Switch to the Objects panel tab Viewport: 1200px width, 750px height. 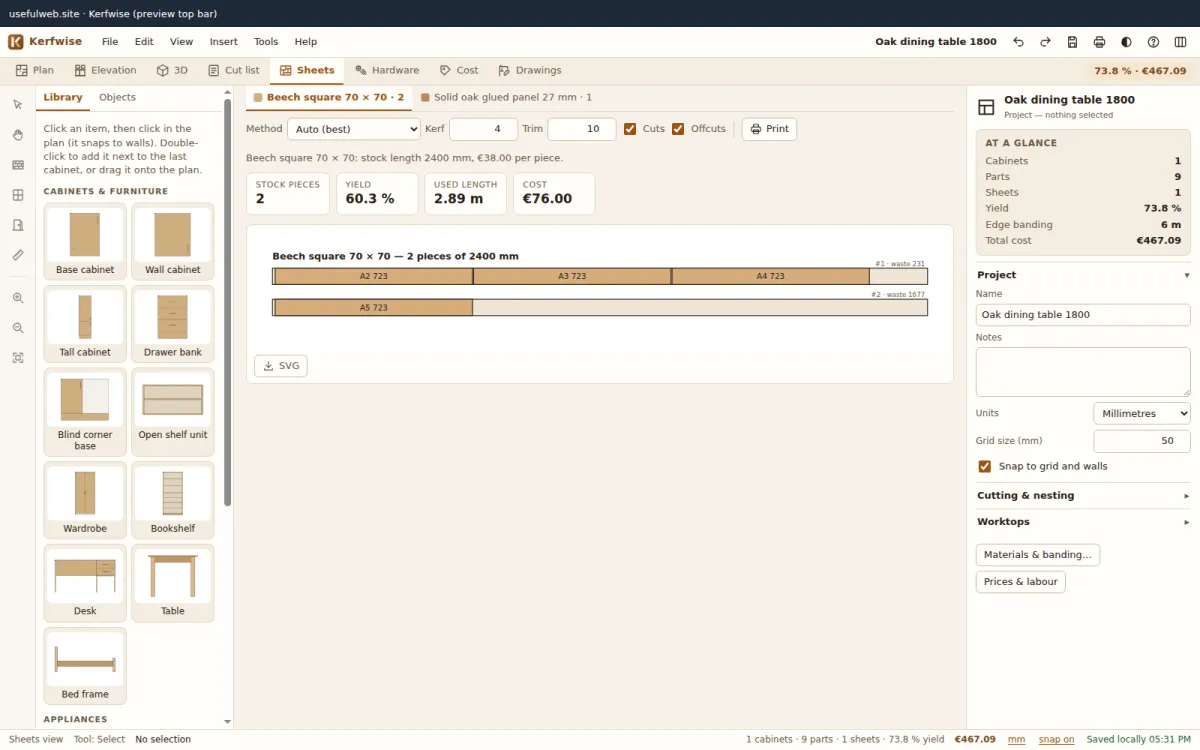coord(117,98)
